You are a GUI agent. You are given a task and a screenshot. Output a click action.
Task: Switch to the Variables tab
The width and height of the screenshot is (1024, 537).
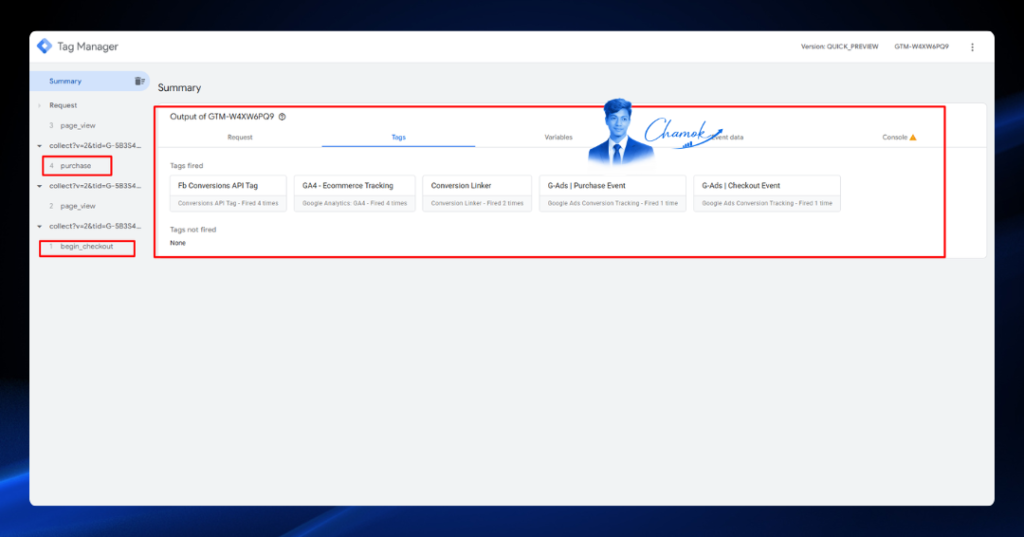558,137
